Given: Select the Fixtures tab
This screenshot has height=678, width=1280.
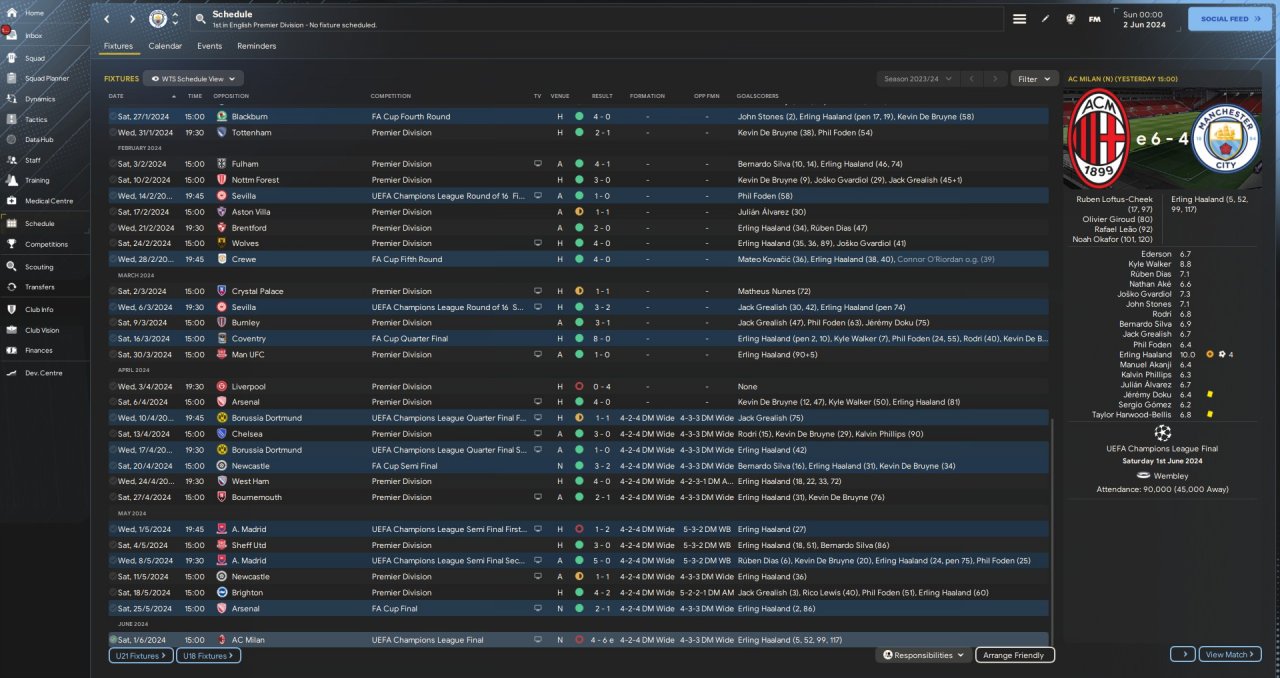Looking at the screenshot, I should tap(118, 46).
